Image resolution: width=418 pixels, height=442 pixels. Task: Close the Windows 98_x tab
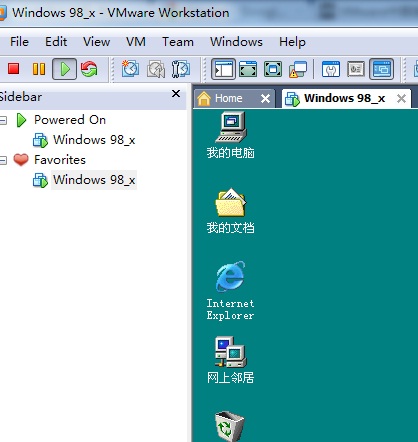(401, 99)
